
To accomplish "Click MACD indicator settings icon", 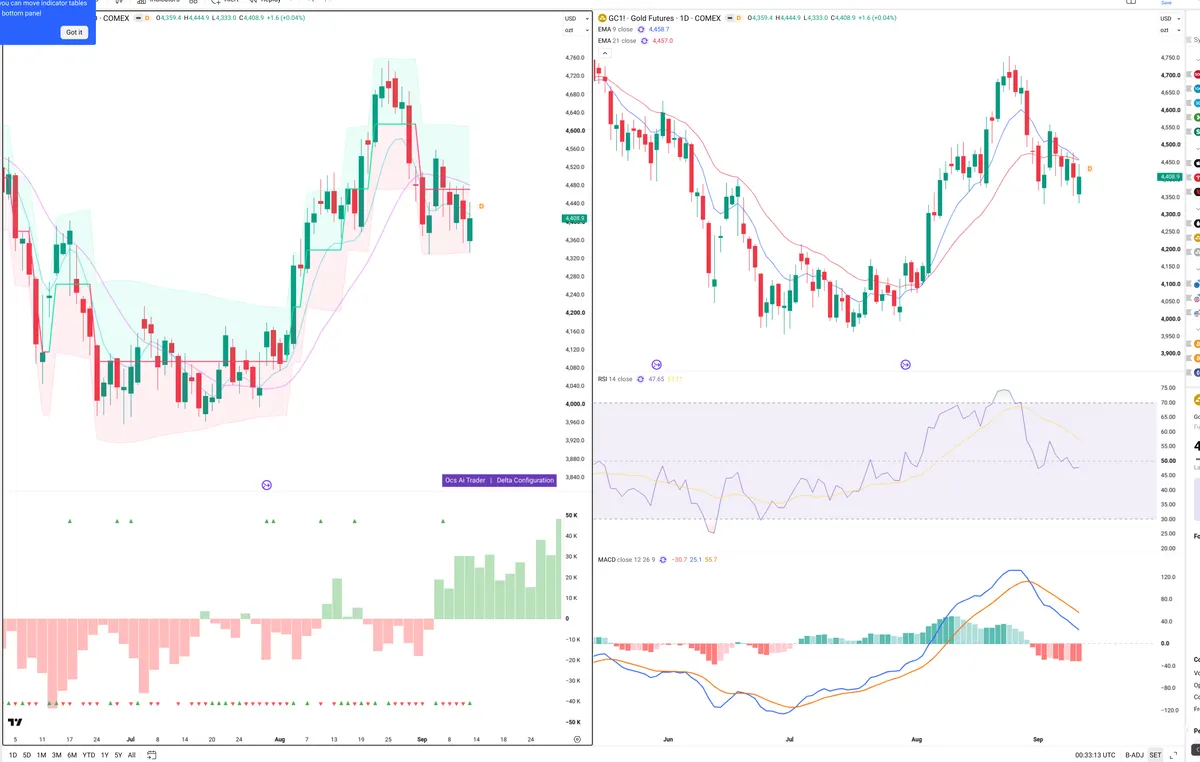I will pos(662,559).
